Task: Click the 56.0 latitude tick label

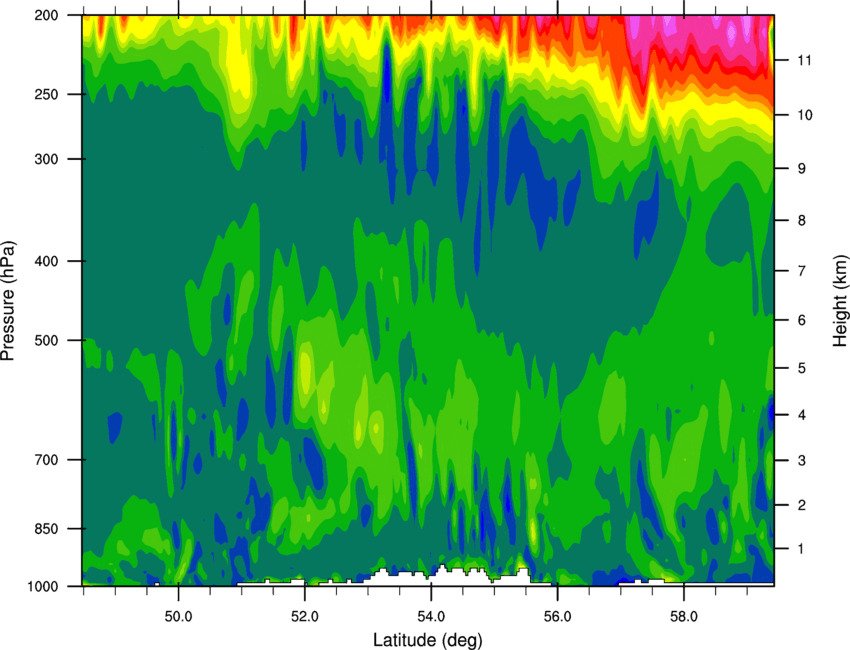Action: [558, 617]
